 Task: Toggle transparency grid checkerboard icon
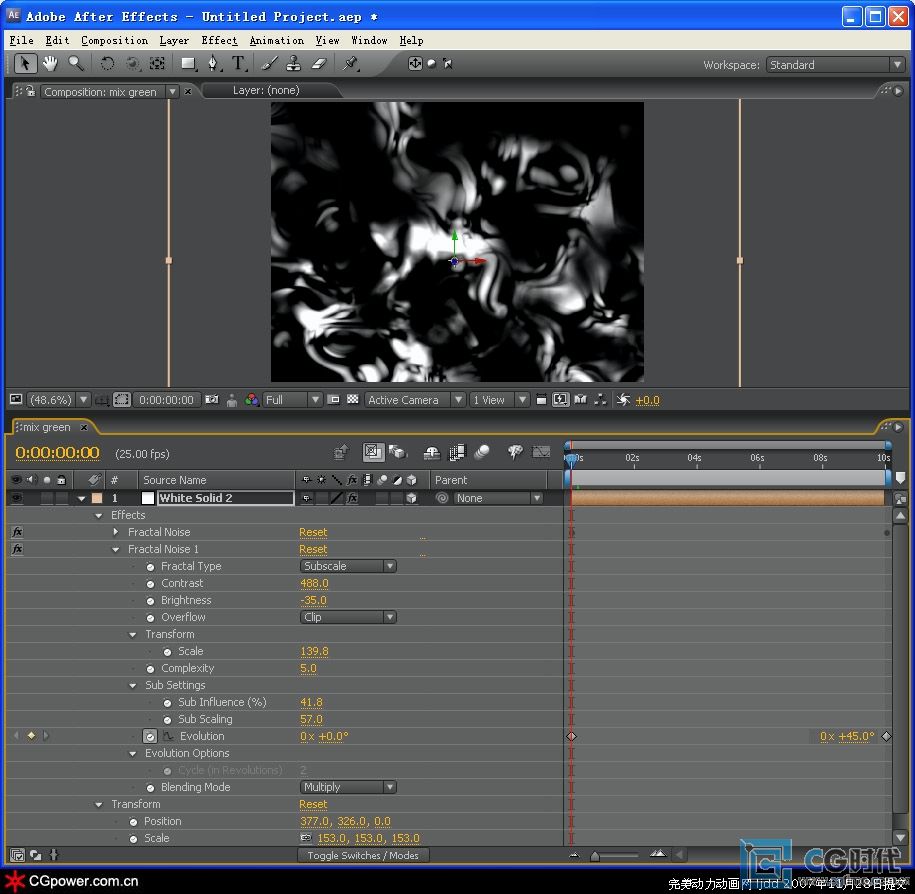click(x=352, y=400)
